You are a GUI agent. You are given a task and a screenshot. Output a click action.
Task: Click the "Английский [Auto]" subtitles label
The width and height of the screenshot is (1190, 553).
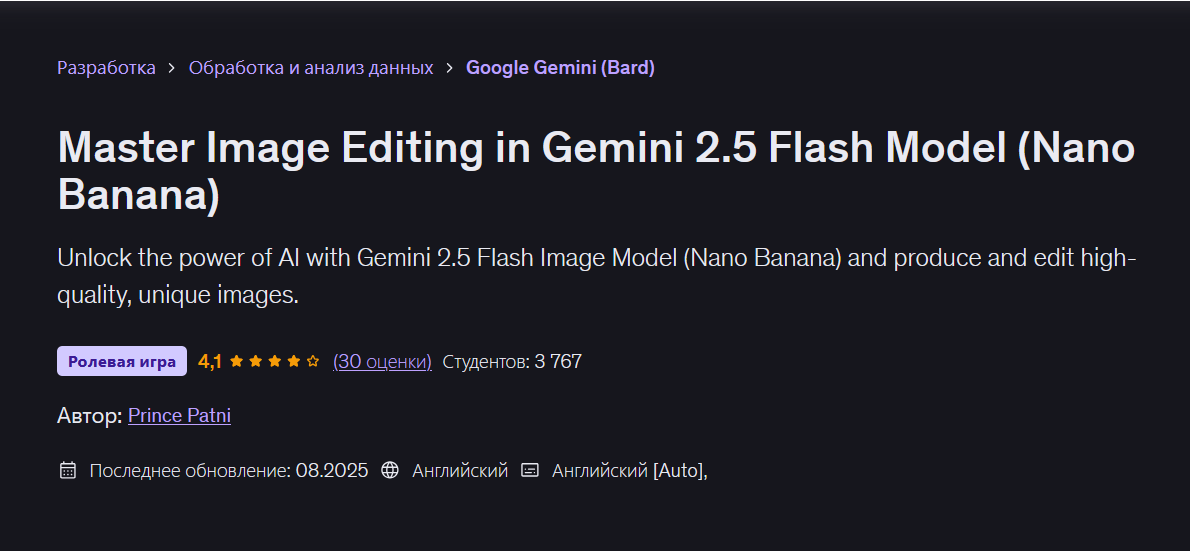629,470
